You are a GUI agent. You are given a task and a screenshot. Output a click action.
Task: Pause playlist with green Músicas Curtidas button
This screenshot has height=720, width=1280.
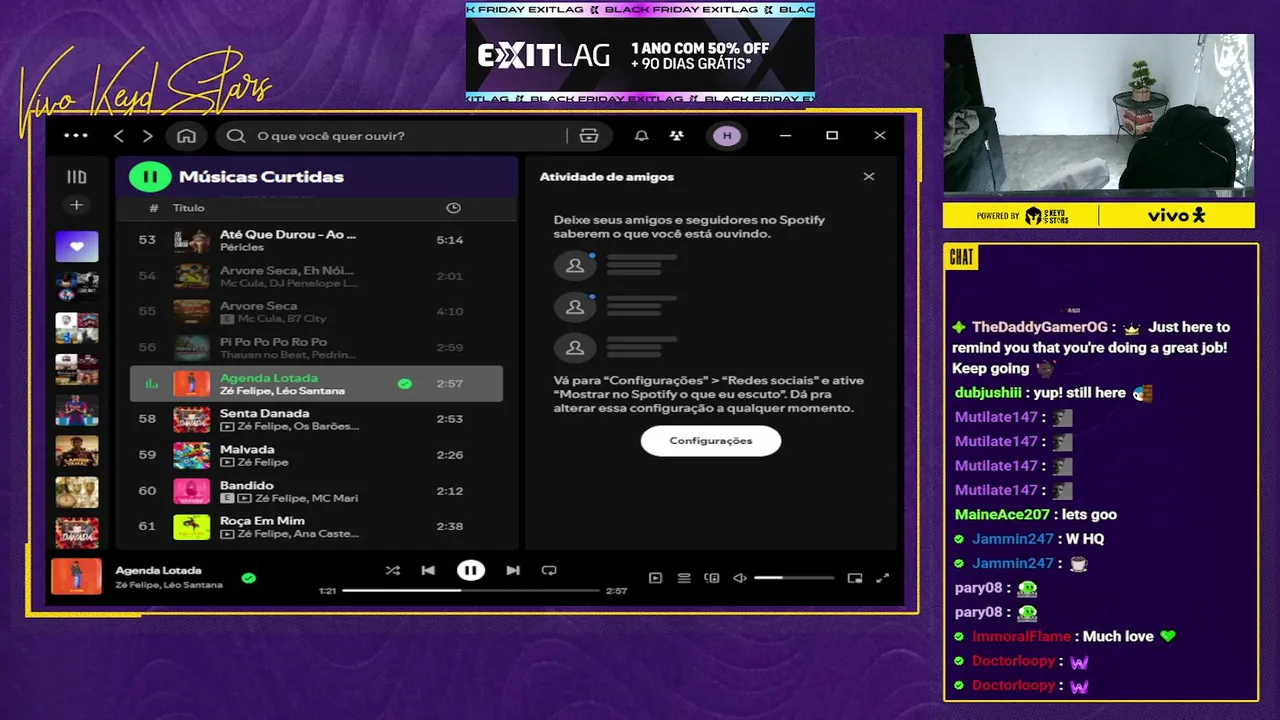click(150, 177)
